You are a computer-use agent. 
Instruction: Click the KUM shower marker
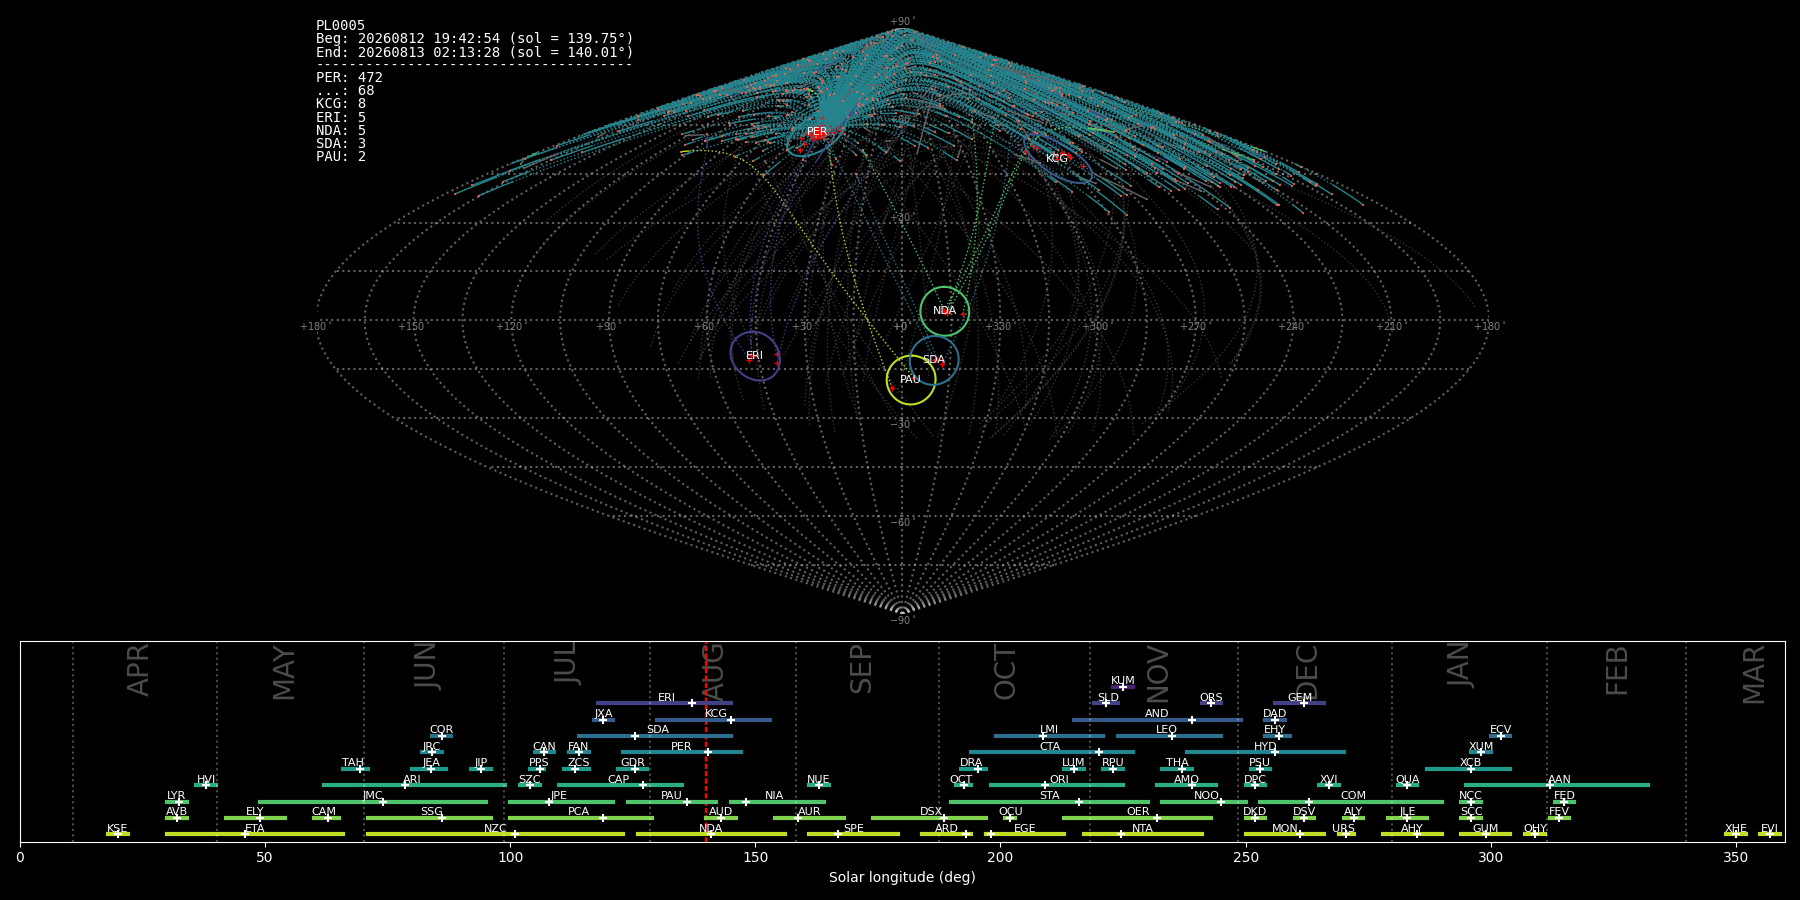pos(1123,687)
